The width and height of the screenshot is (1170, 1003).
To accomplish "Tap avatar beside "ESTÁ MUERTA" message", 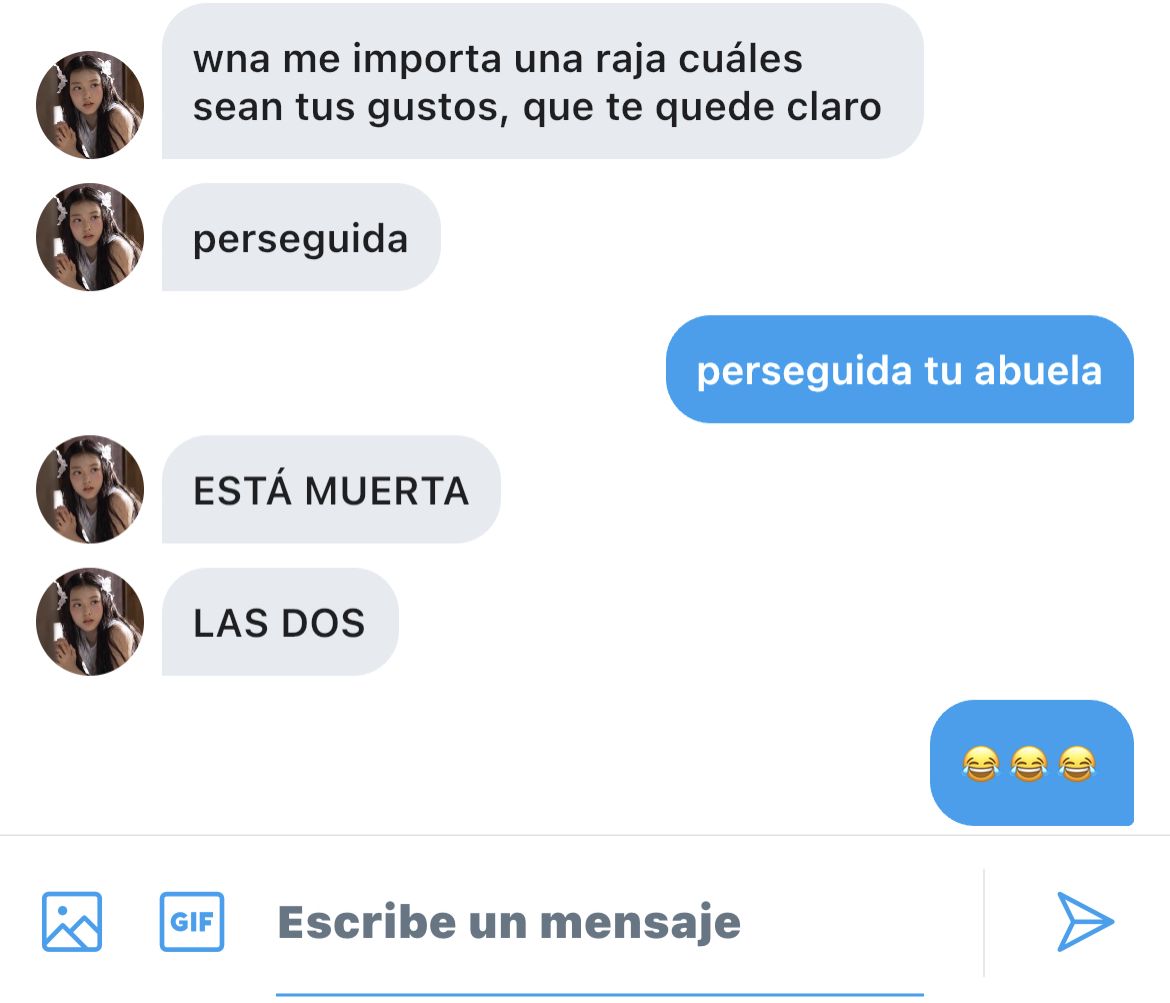I will [90, 489].
